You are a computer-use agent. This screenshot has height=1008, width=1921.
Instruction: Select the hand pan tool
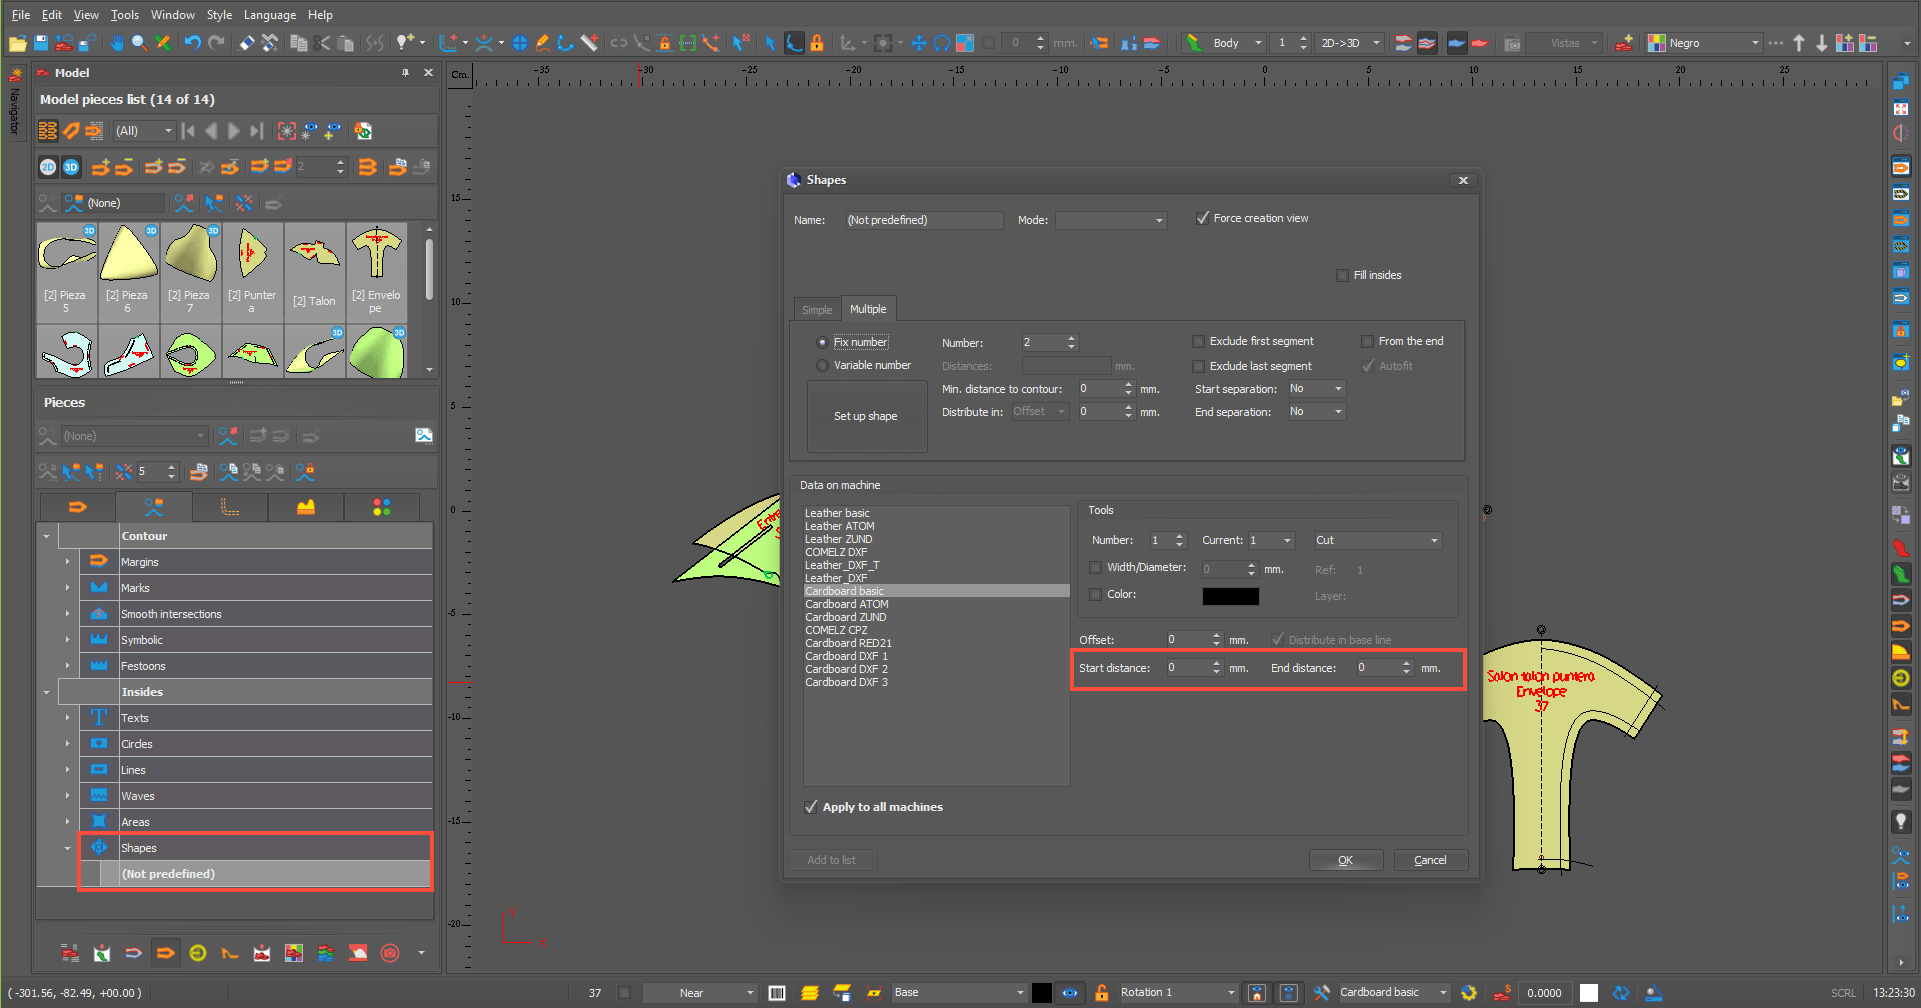click(117, 43)
